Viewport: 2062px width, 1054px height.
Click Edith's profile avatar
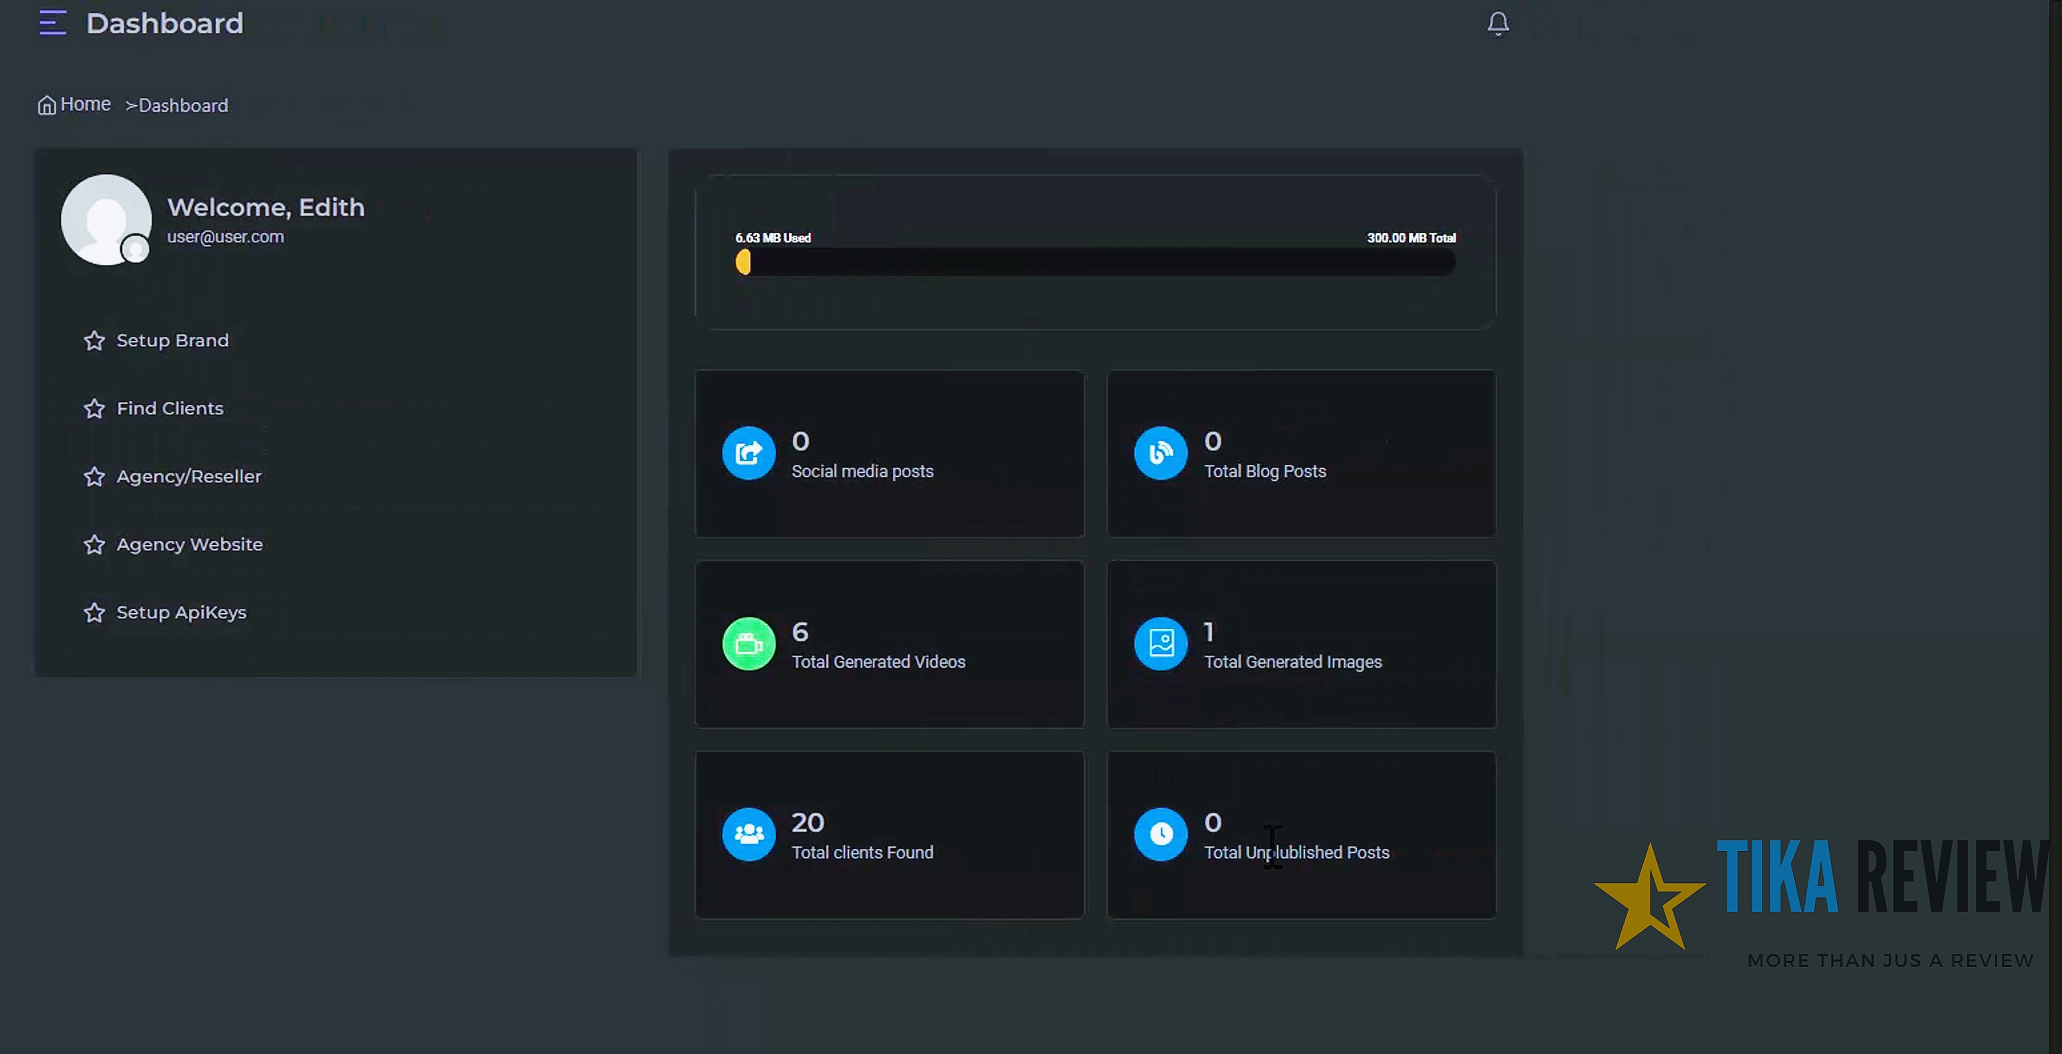106,219
